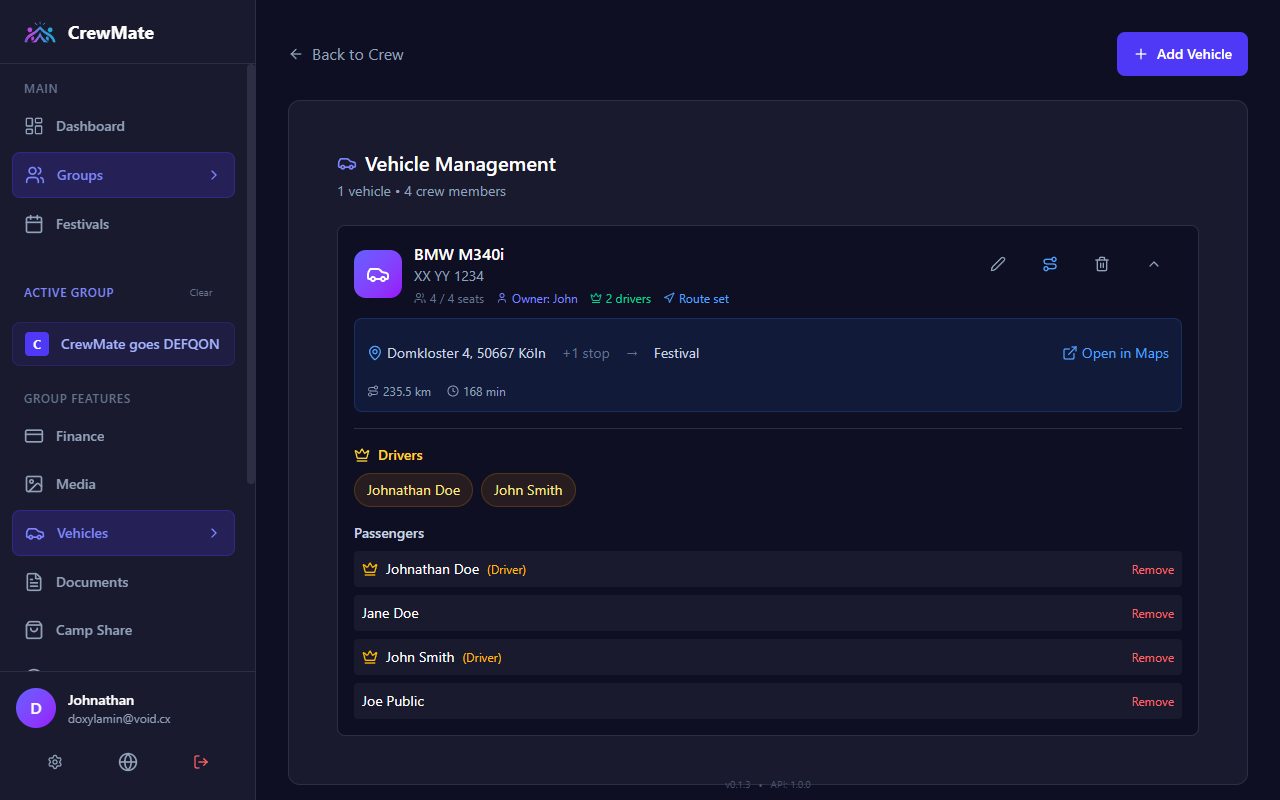This screenshot has width=1280, height=800.
Task: Click the 235.5 km distance
Action: click(399, 392)
